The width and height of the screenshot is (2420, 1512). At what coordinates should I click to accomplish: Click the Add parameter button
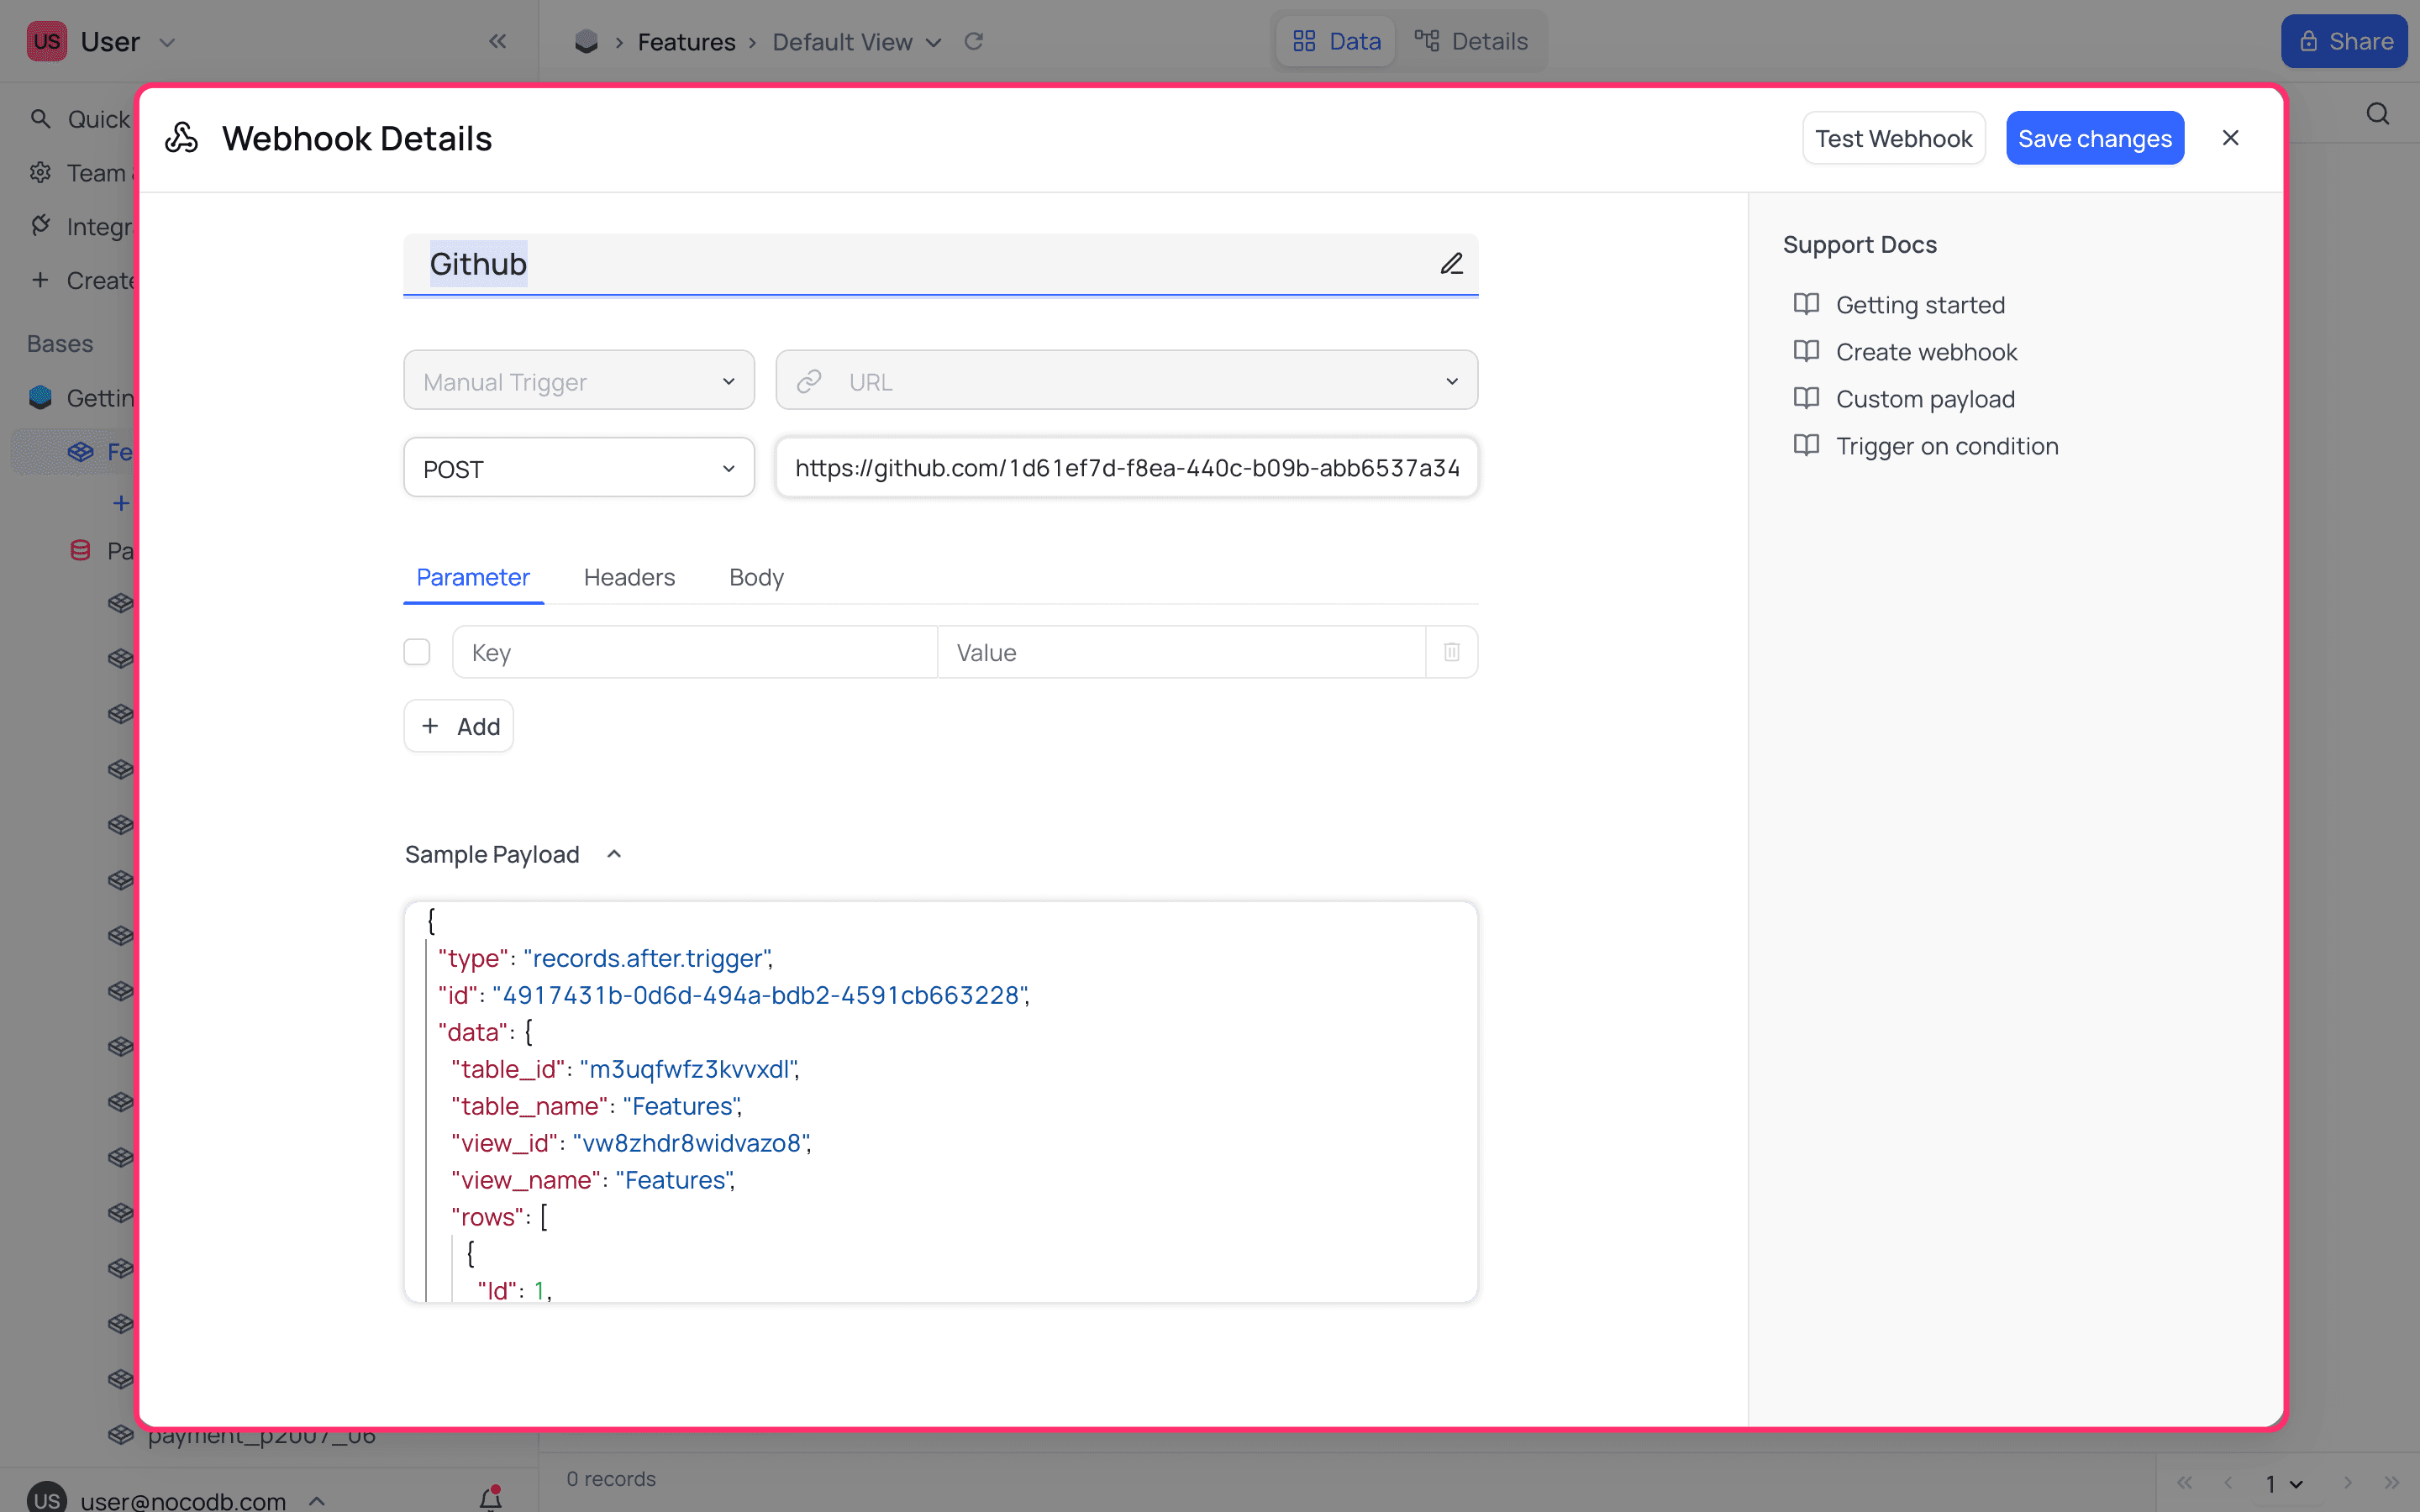[459, 726]
